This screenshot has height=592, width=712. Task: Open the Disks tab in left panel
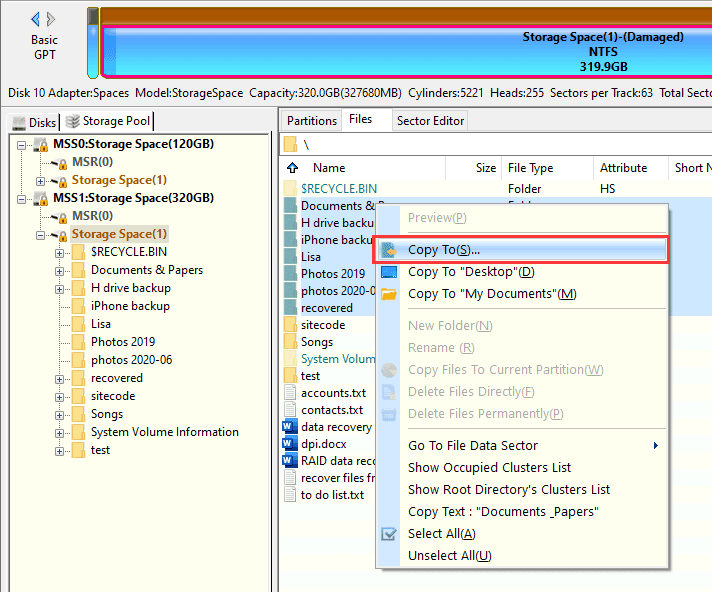[x=33, y=122]
